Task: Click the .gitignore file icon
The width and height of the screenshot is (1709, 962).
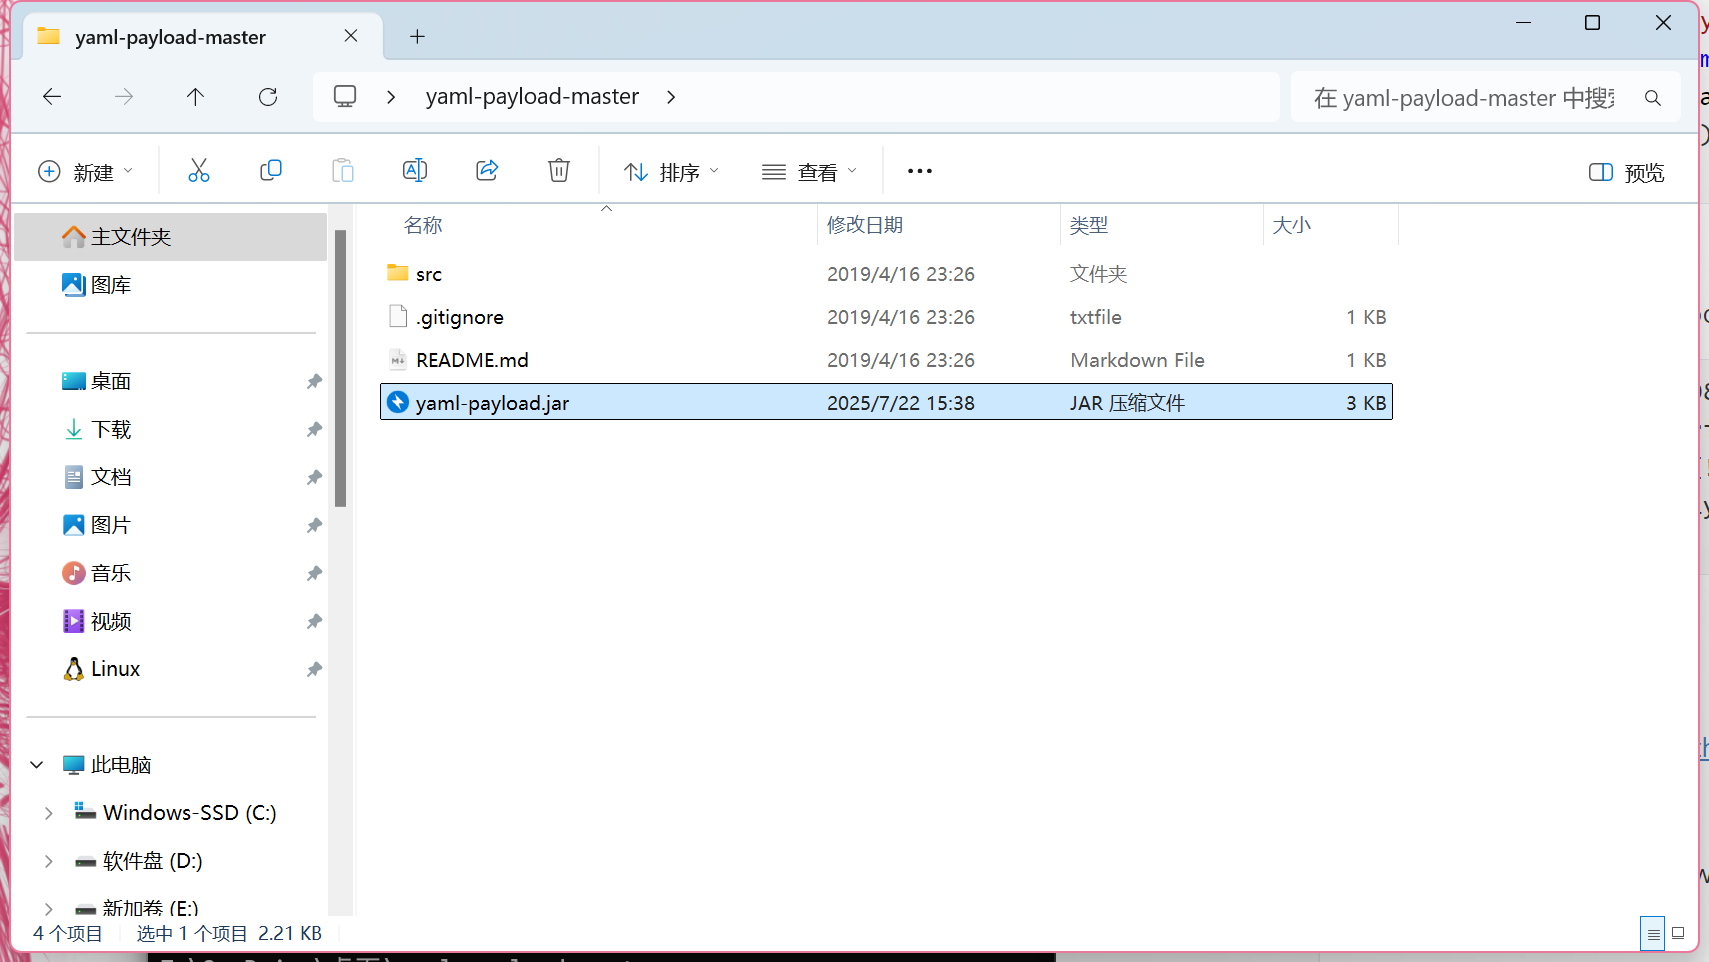Action: pos(398,316)
